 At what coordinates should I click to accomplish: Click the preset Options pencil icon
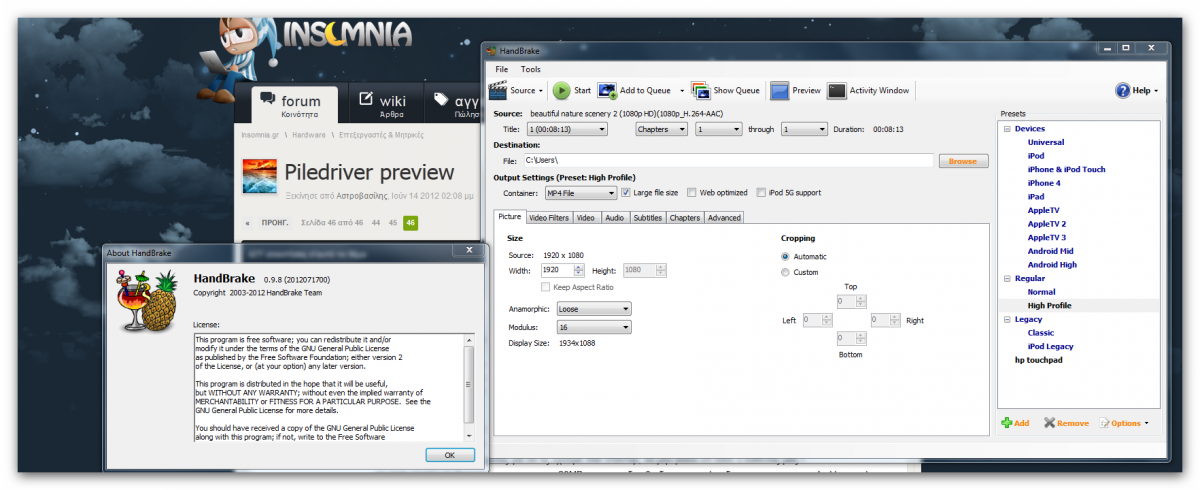tap(1104, 423)
